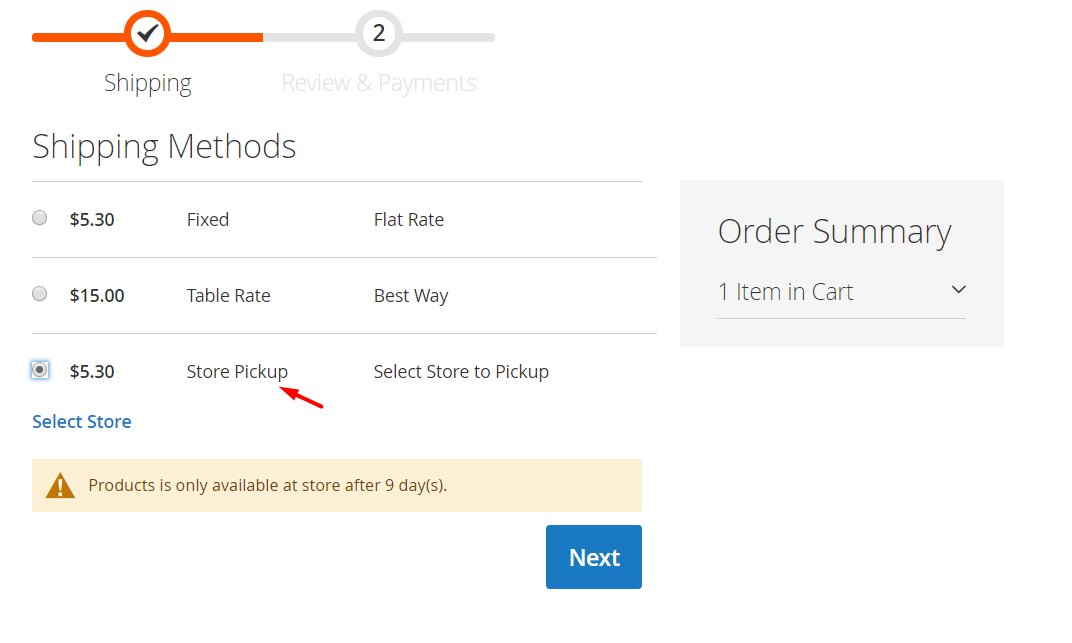Image resolution: width=1072 pixels, height=643 pixels.
Task: Click the warning triangle icon
Action: coord(60,486)
